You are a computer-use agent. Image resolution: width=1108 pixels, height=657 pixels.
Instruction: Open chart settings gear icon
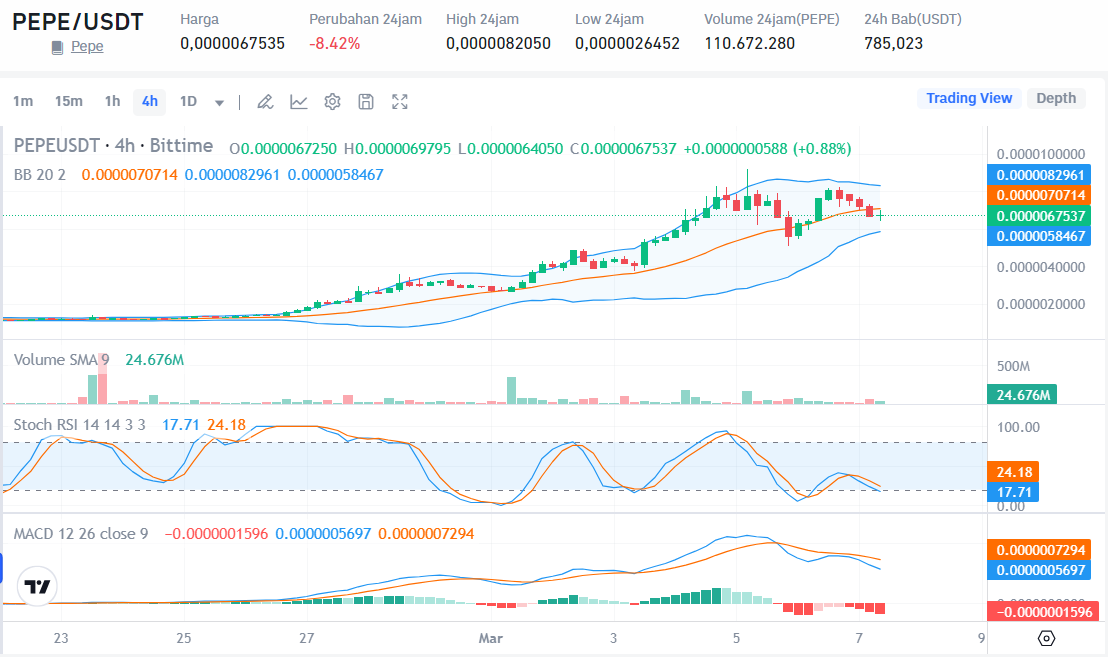click(x=332, y=102)
